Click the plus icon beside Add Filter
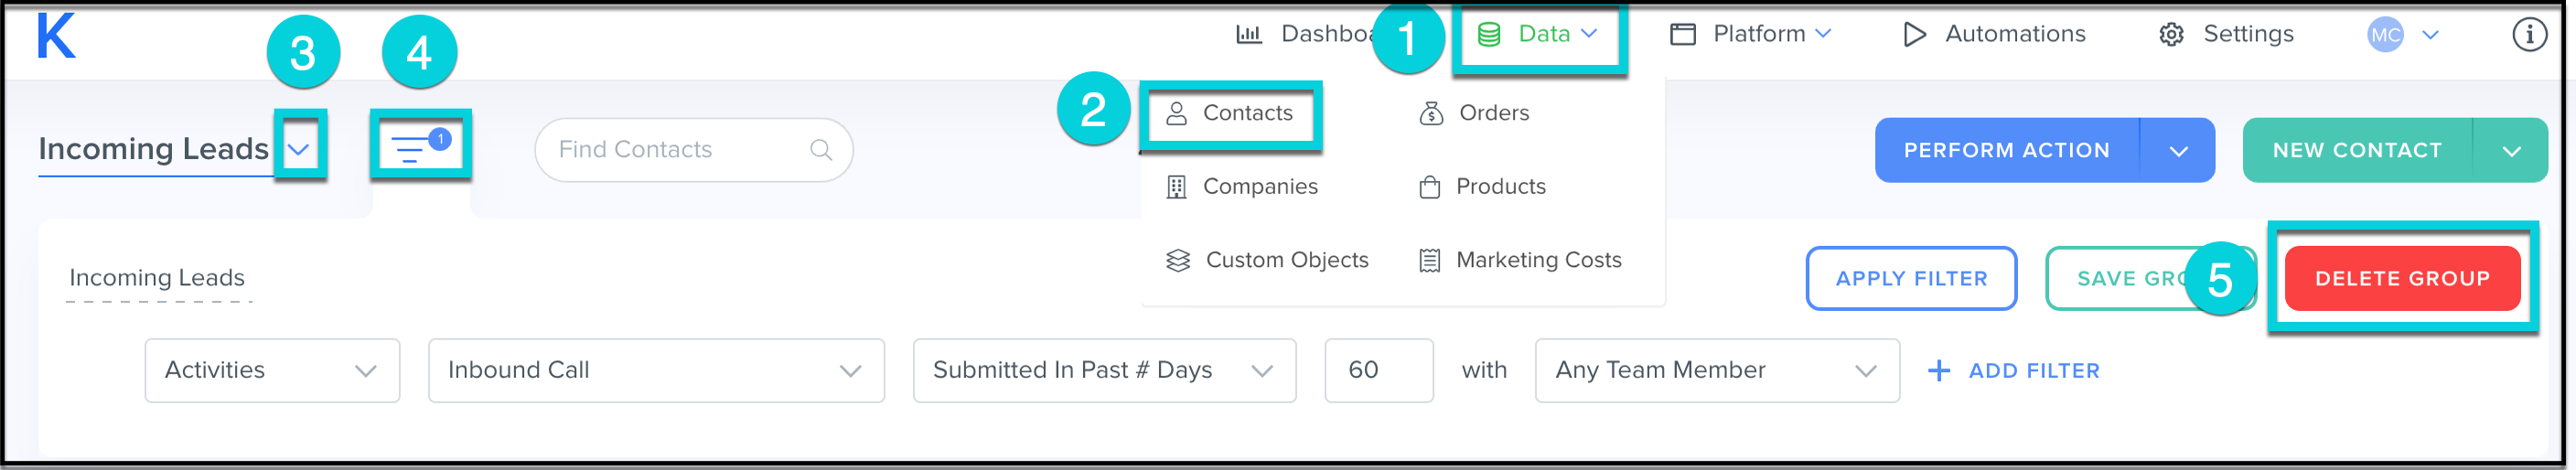The image size is (2576, 470). [x=1938, y=371]
